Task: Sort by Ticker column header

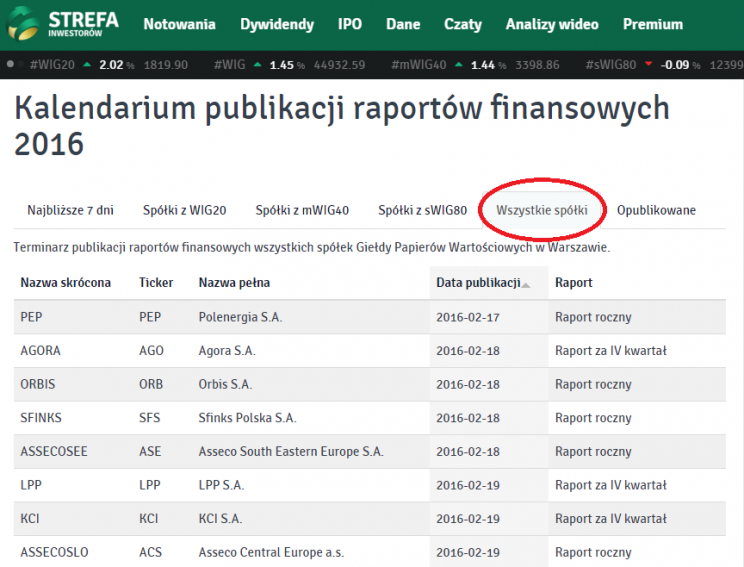Action: (156, 283)
